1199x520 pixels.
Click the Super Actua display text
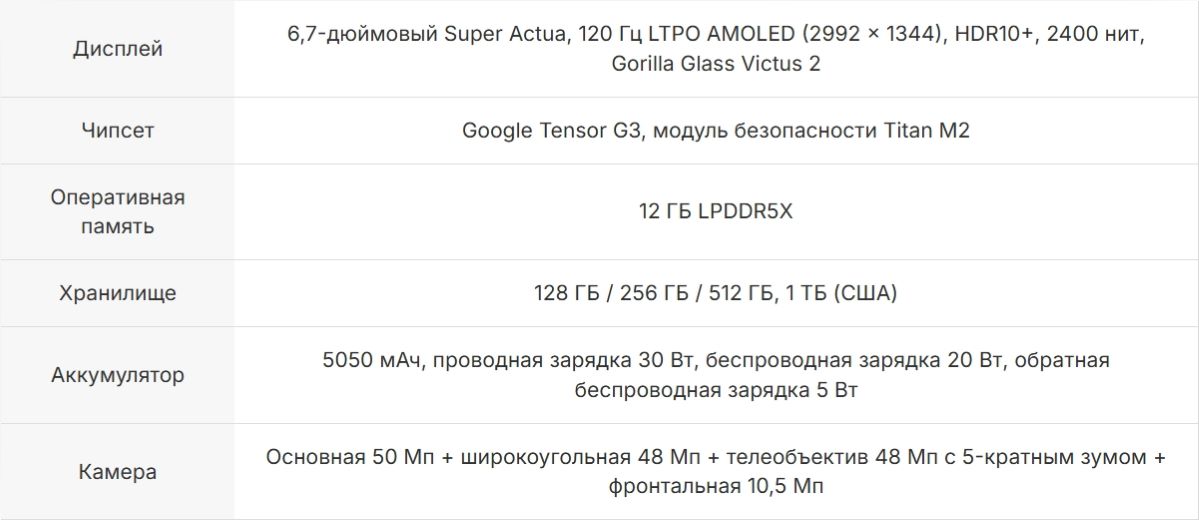[502, 35]
